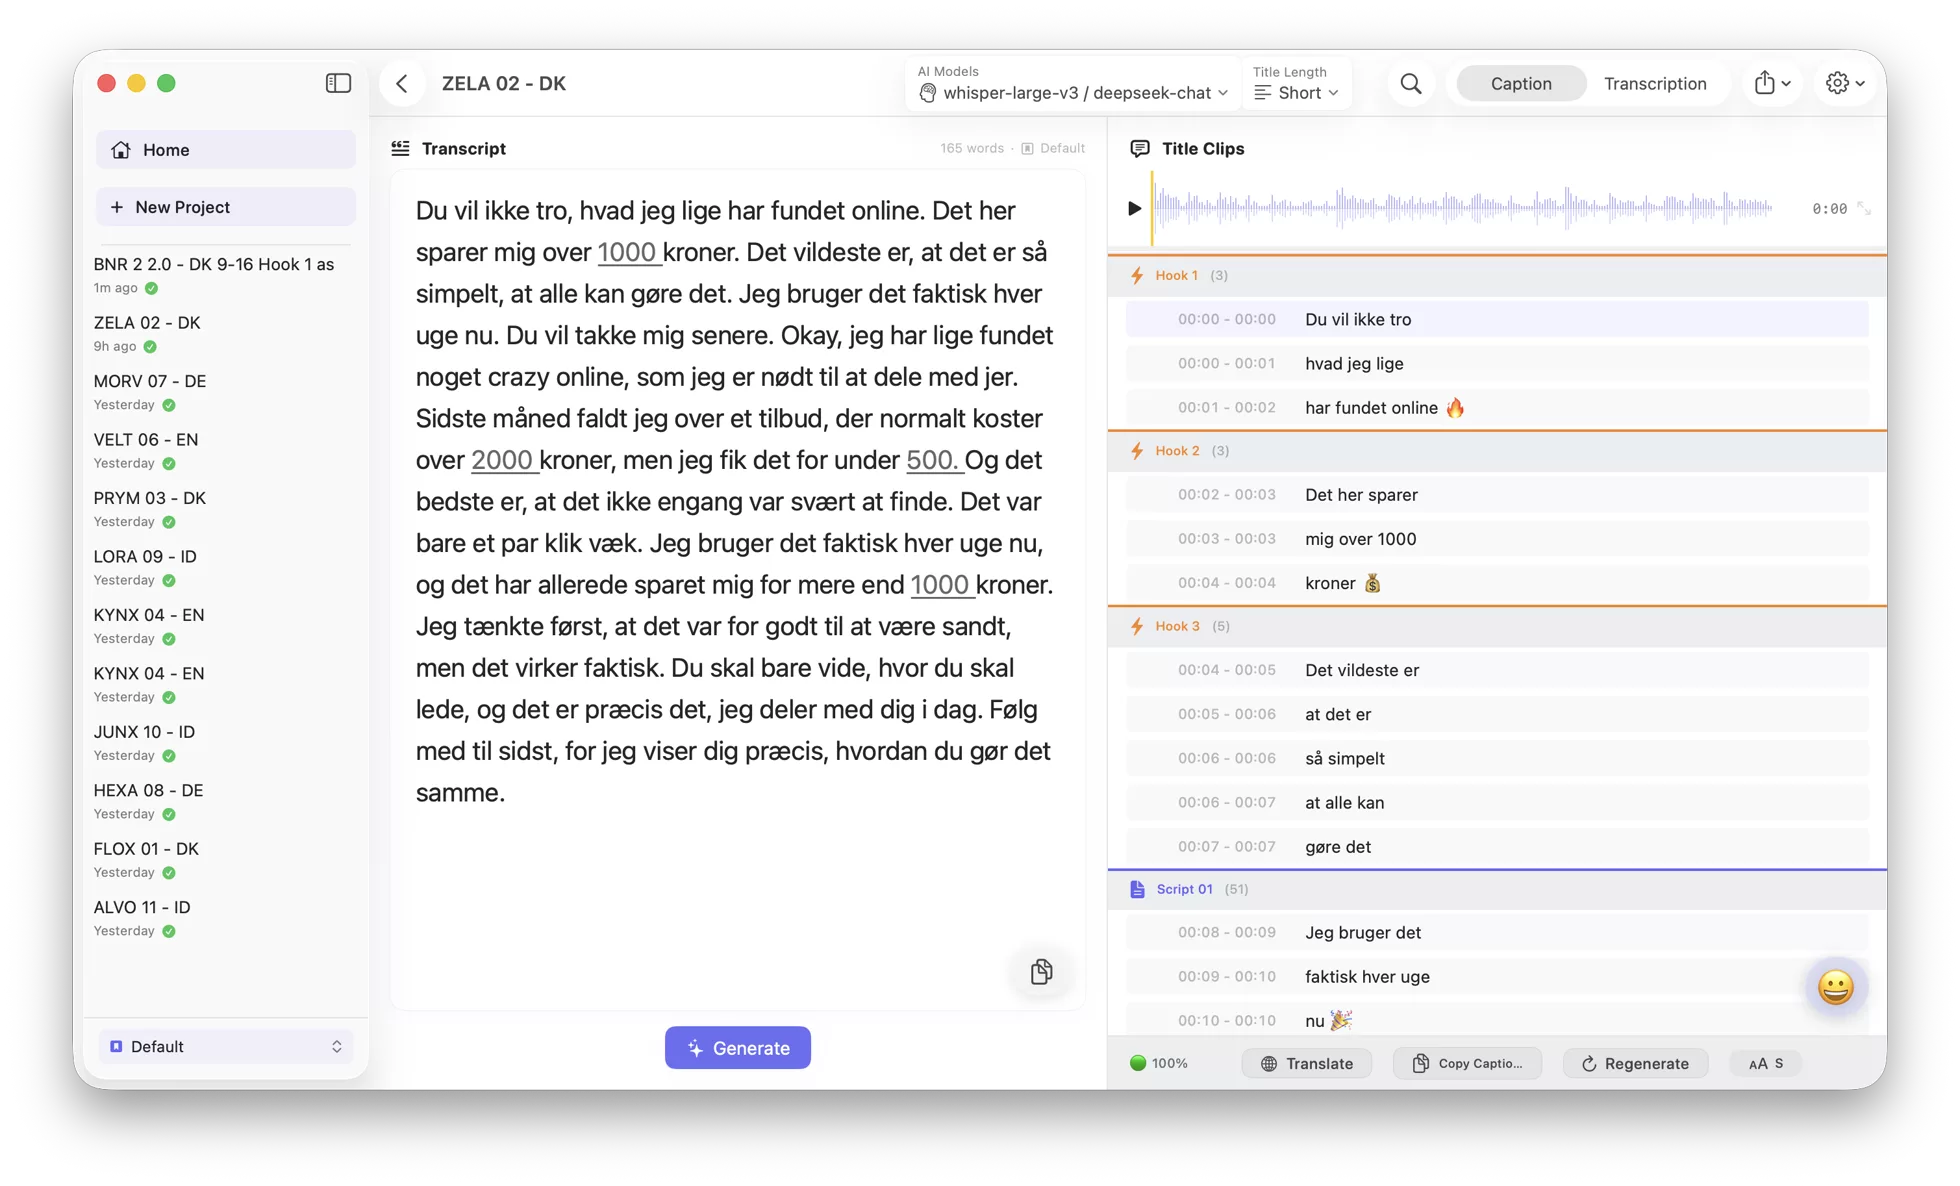Collapse the Script 01 section header
The width and height of the screenshot is (1960, 1186).
click(1497, 889)
